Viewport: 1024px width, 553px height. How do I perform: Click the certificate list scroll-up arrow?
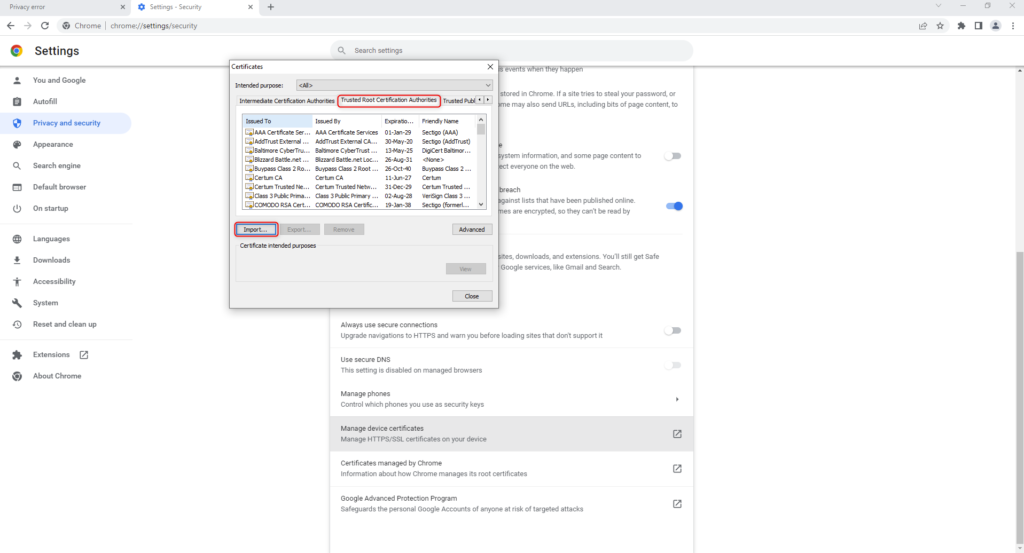tap(481, 120)
